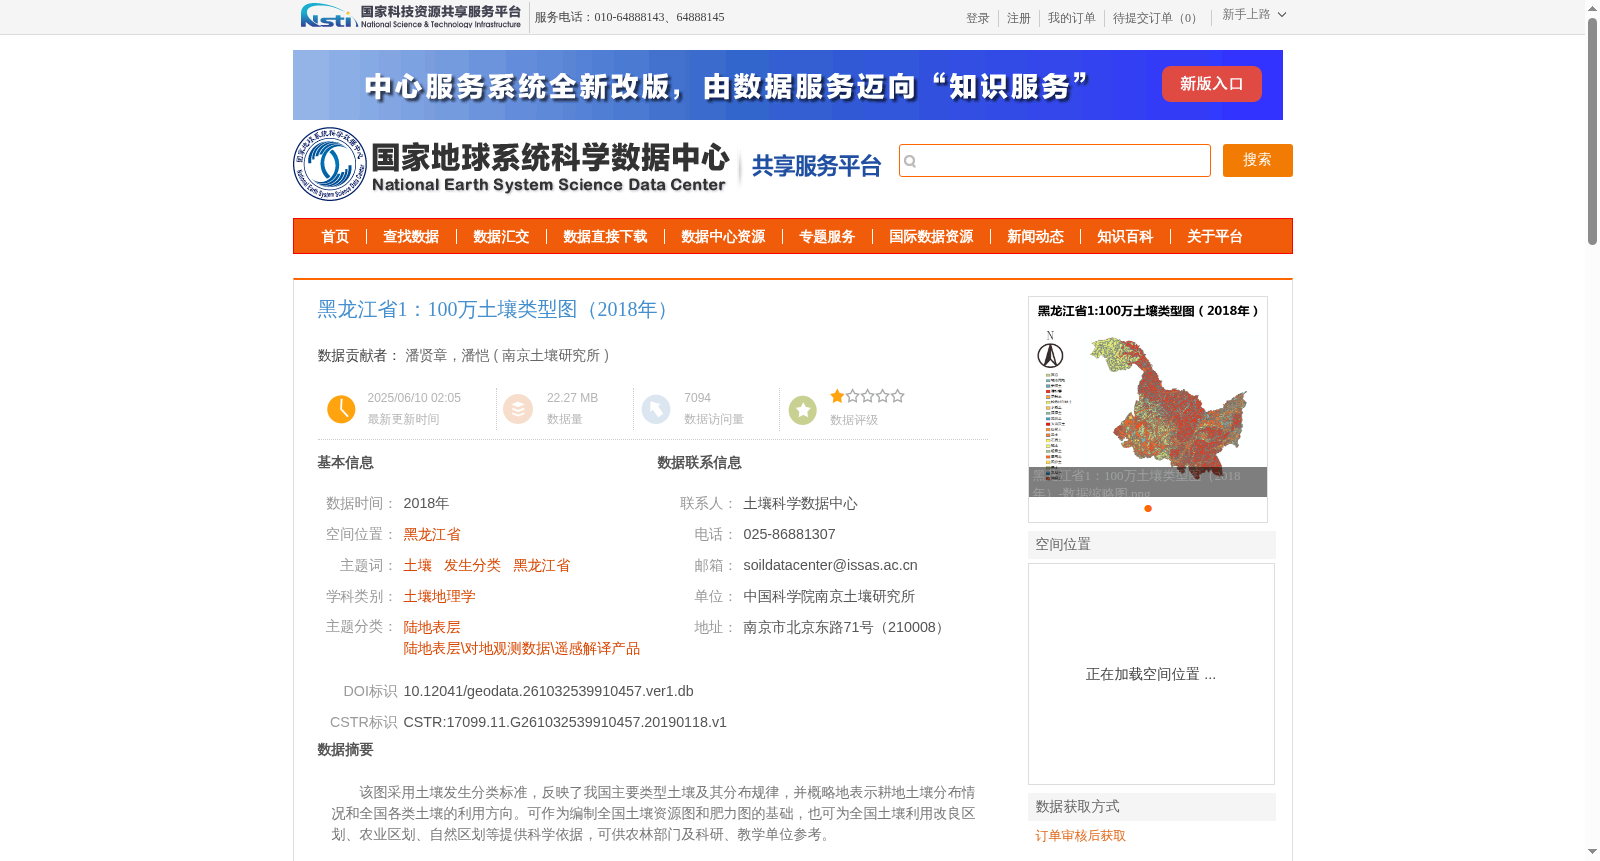Open the 关于平台 menu
1600x861 pixels.
pos(1215,237)
